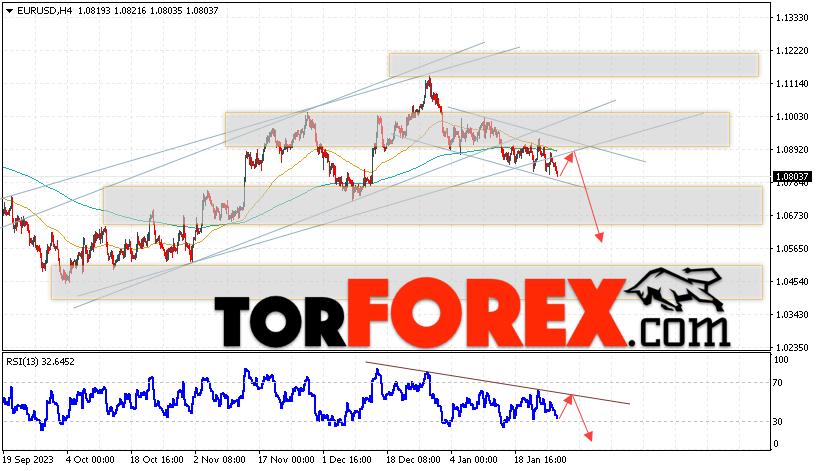
Task: Select the support zone around 1.06730
Action: (433, 206)
